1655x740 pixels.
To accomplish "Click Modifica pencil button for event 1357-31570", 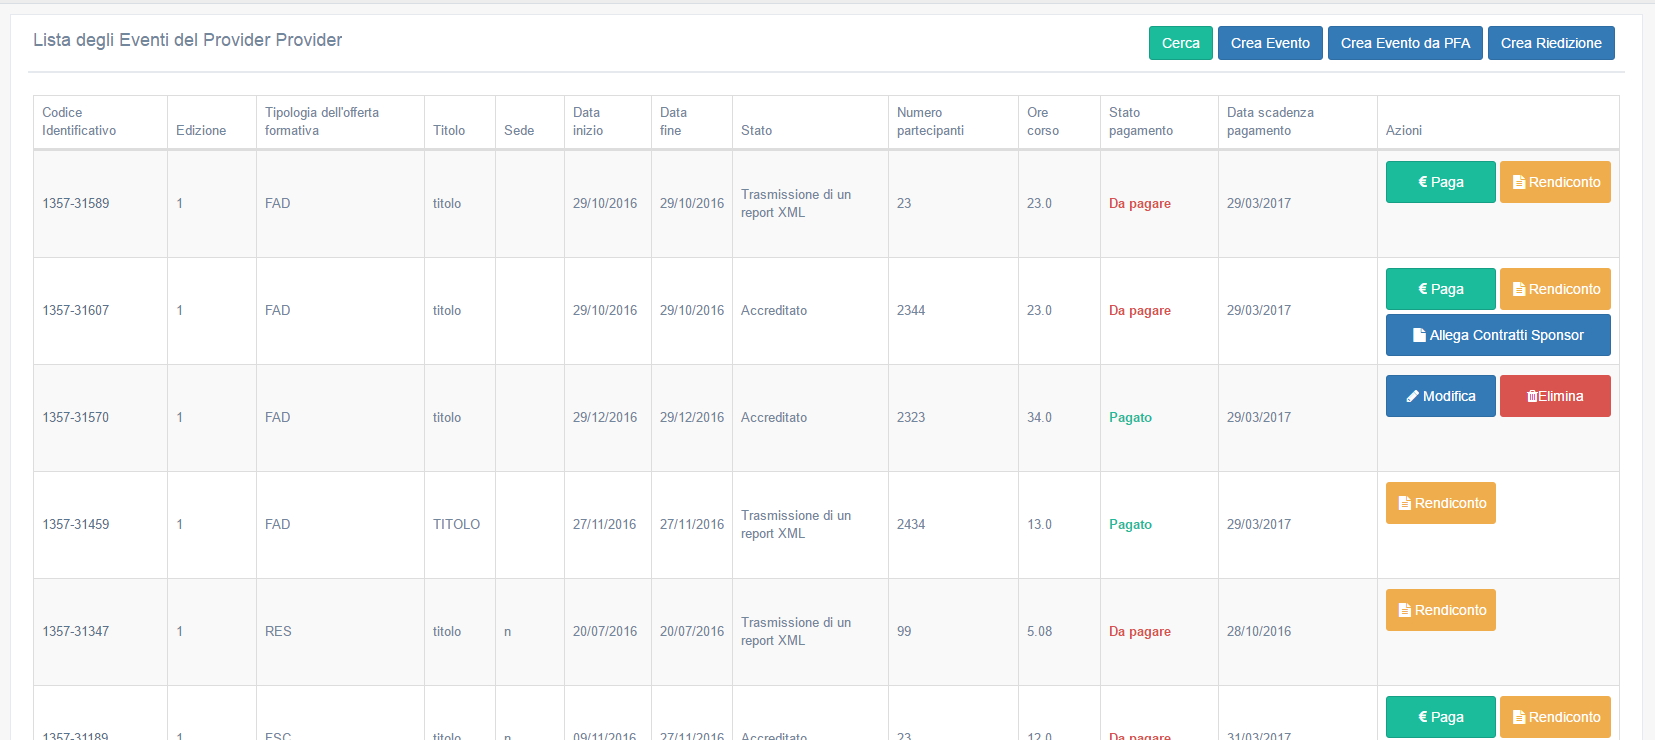I will click(x=1440, y=396).
